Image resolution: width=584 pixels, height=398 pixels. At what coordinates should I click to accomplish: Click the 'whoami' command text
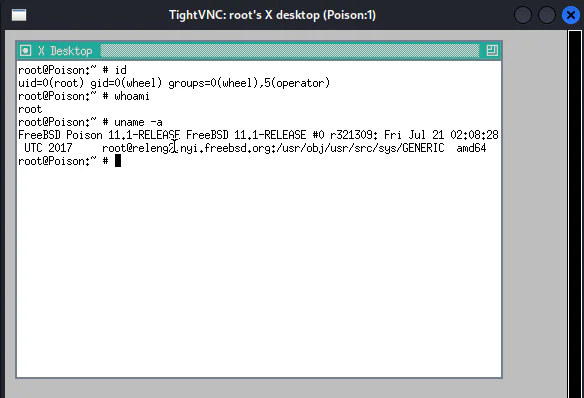(x=132, y=96)
